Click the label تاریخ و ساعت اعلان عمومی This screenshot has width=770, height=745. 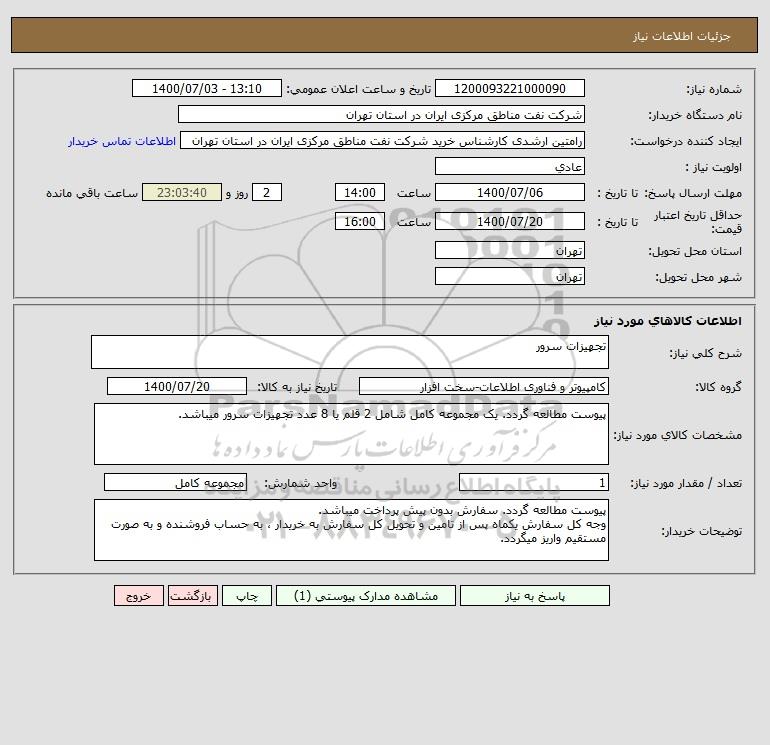(358, 89)
